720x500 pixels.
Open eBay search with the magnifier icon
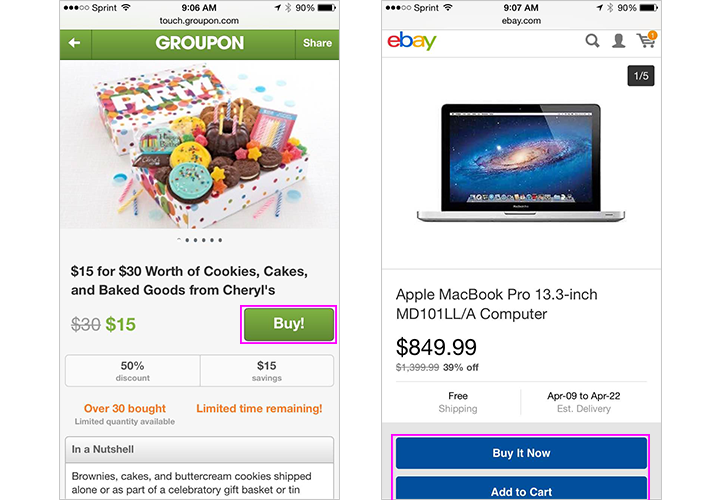click(593, 41)
